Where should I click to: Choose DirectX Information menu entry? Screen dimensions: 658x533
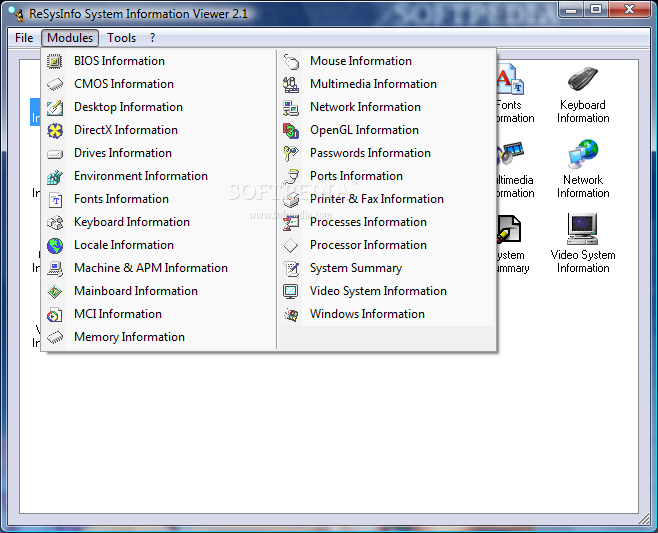click(159, 131)
